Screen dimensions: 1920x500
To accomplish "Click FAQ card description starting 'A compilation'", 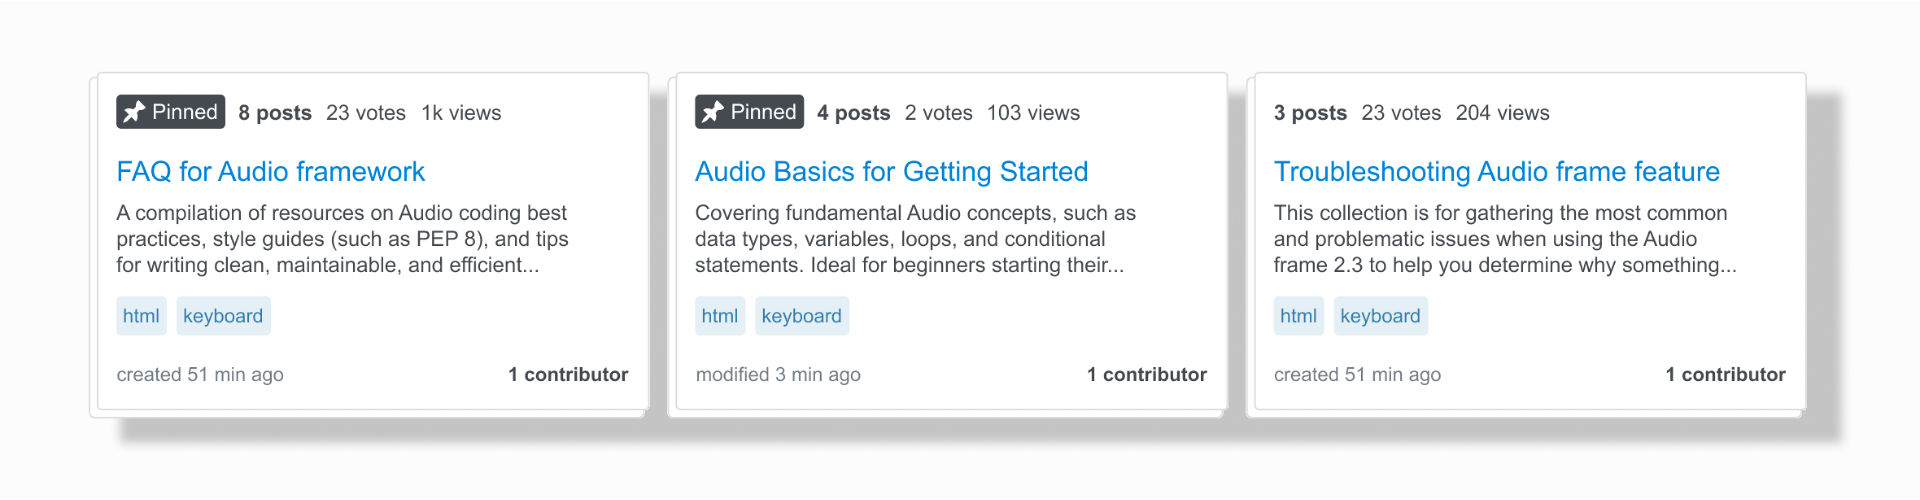I will [x=342, y=239].
